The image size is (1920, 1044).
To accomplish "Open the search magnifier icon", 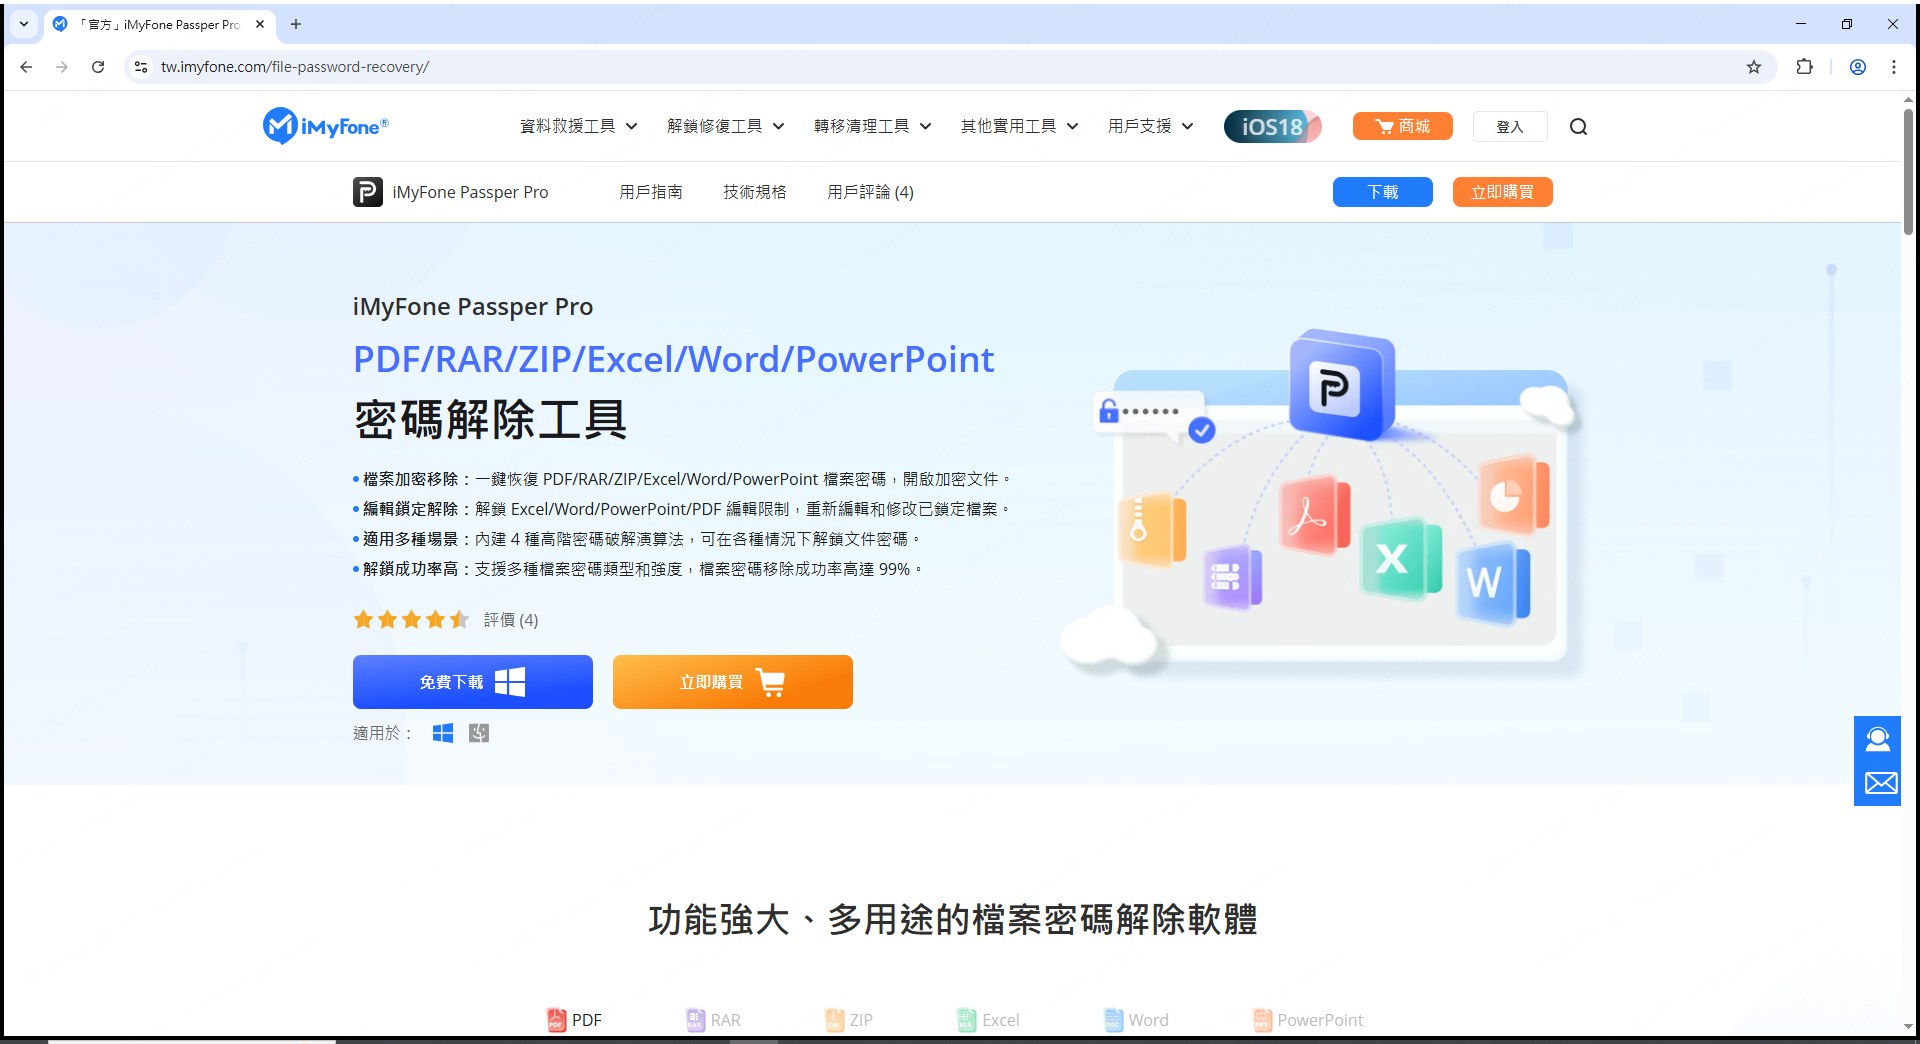I will pos(1578,126).
